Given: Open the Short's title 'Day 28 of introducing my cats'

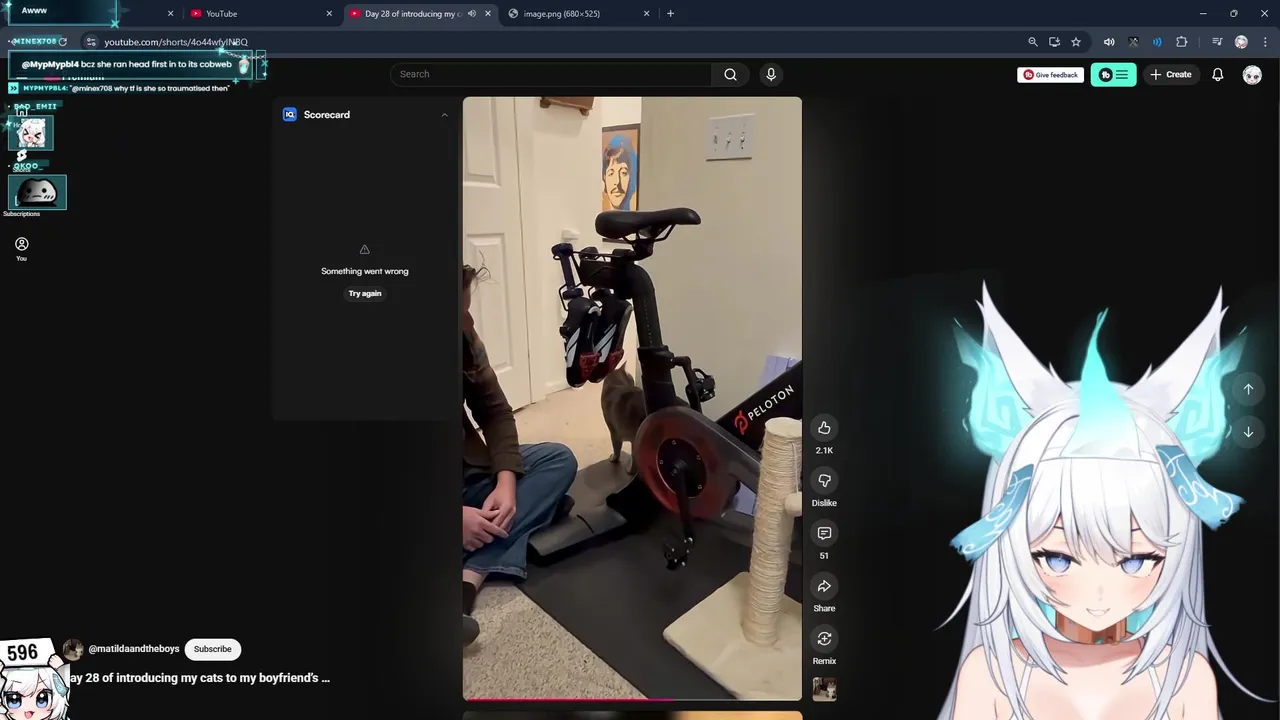Looking at the screenshot, I should pyautogui.click(x=198, y=678).
